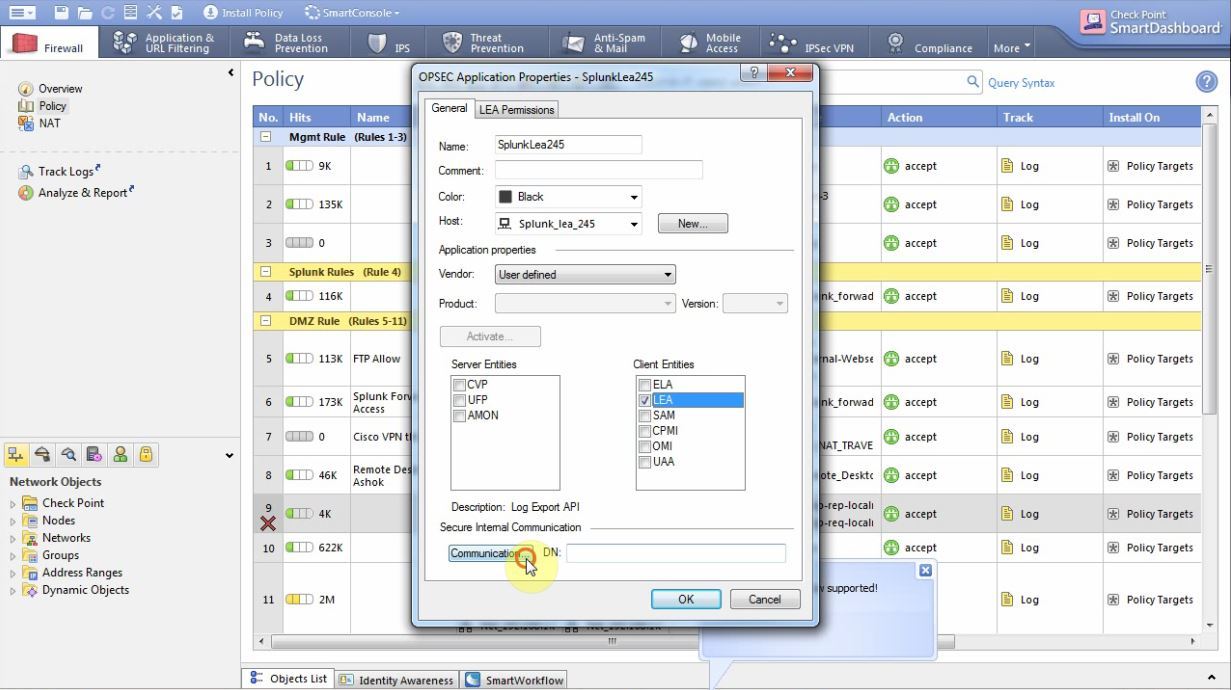1231x690 pixels.
Task: Switch to the LEA Permissions tab
Action: click(x=515, y=109)
